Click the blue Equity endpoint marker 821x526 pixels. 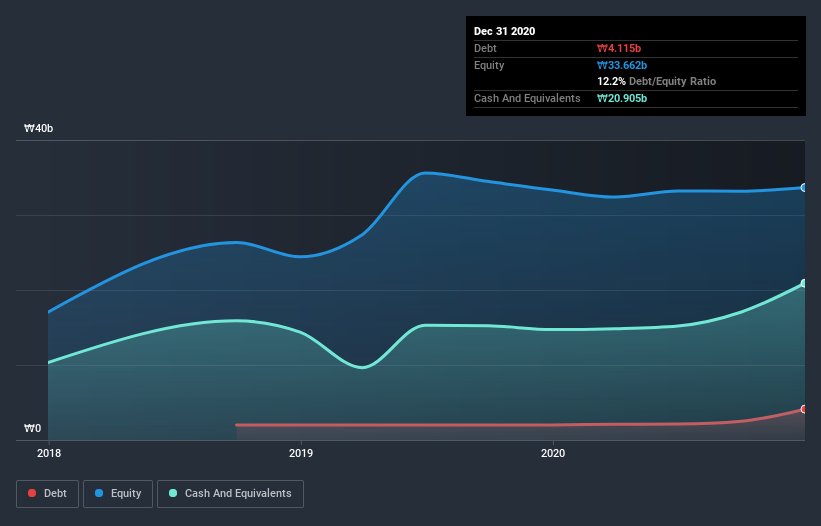[x=804, y=187]
